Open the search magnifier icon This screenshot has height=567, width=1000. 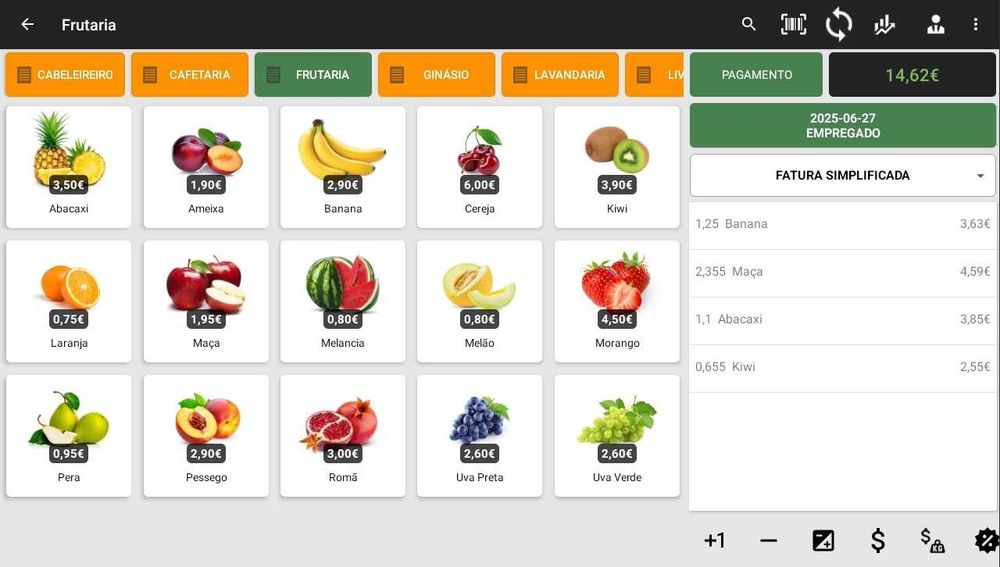click(749, 24)
